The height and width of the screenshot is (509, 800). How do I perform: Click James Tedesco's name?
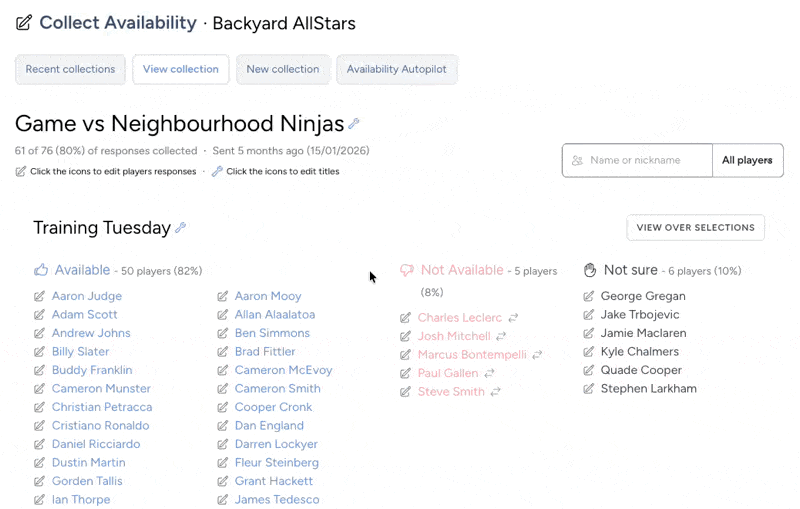point(277,499)
